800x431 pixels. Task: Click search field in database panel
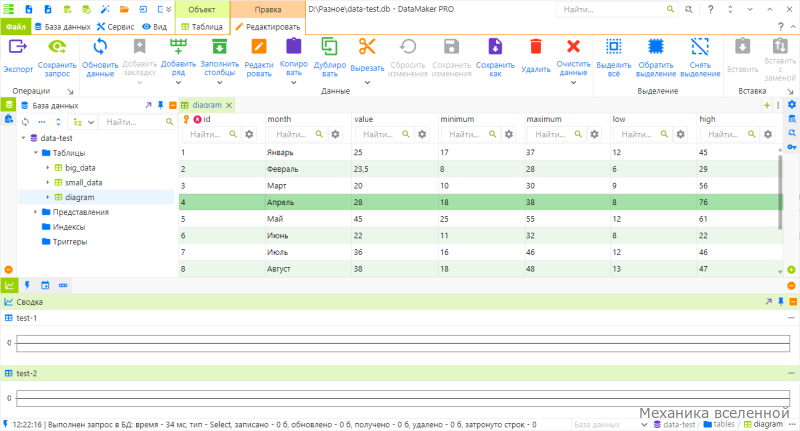136,122
